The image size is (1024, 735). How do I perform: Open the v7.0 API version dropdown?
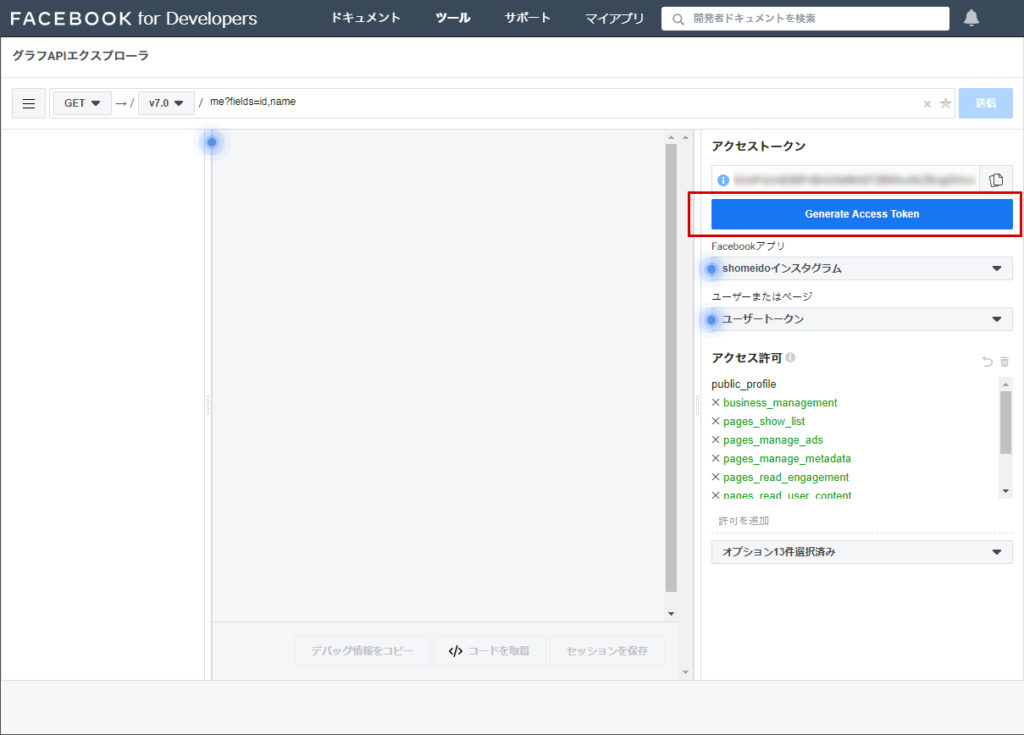point(166,103)
